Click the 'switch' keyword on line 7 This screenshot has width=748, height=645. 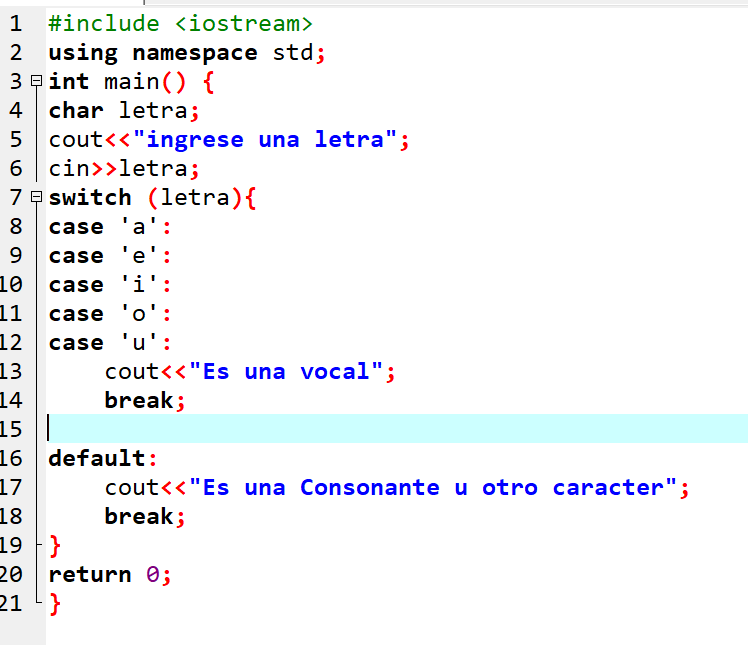coord(90,197)
